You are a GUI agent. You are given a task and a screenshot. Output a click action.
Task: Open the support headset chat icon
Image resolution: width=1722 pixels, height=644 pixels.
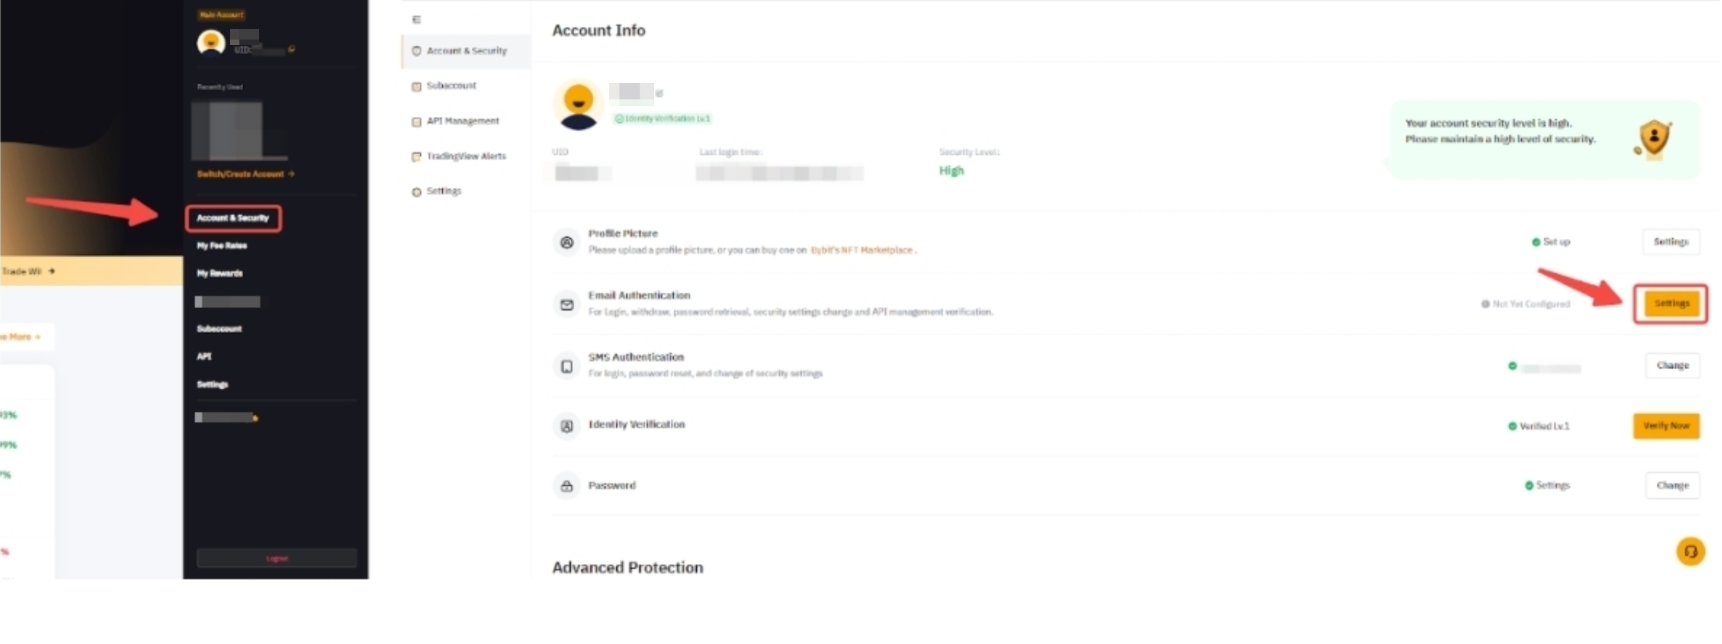tap(1690, 551)
